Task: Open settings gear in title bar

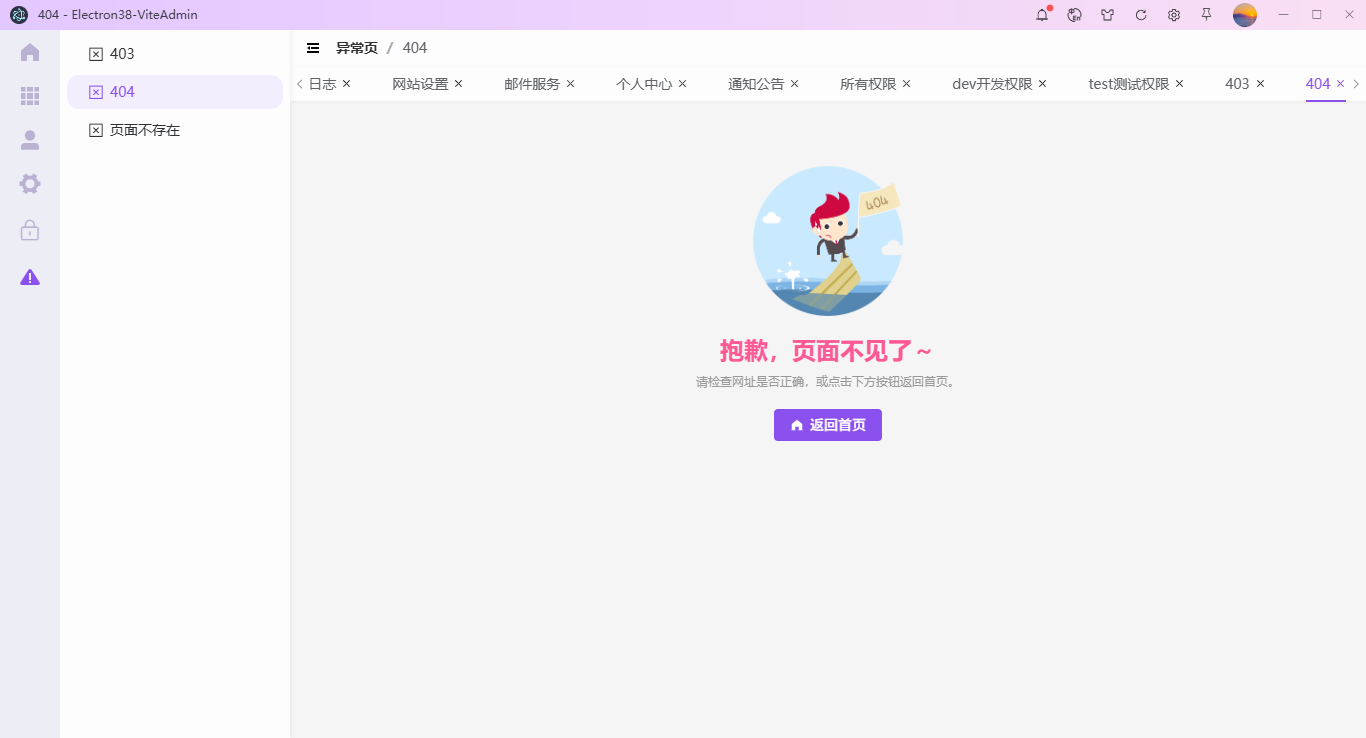Action: coord(1174,15)
